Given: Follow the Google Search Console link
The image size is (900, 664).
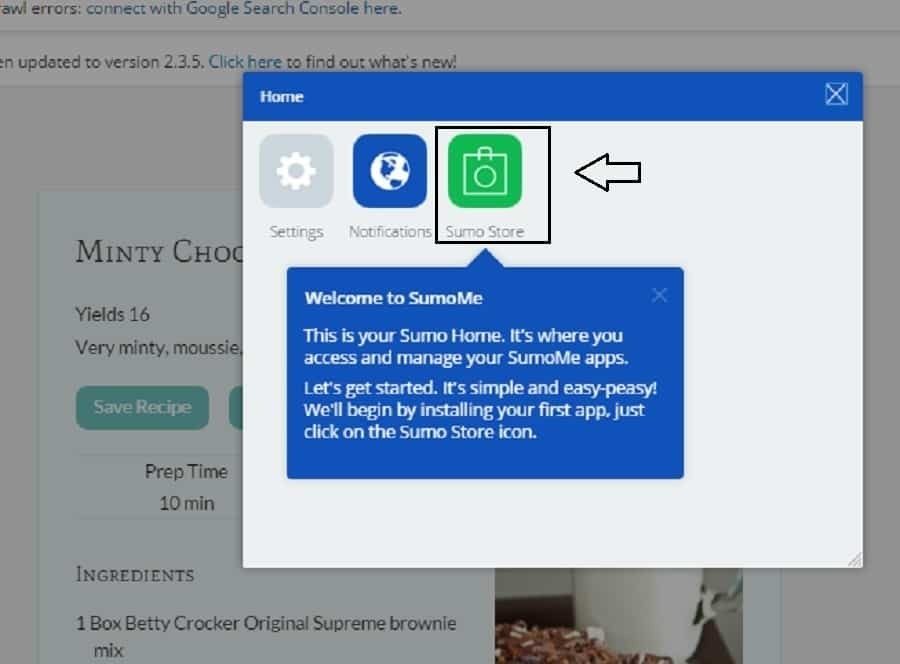Looking at the screenshot, I should tap(243, 8).
